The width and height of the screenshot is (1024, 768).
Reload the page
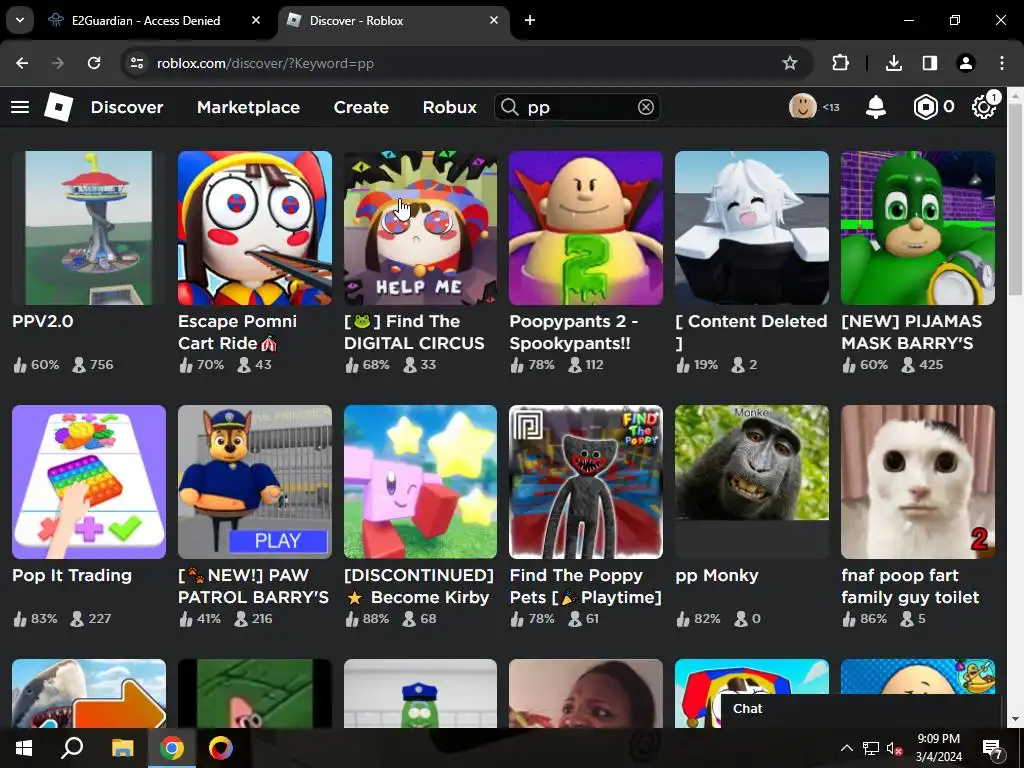click(x=94, y=63)
